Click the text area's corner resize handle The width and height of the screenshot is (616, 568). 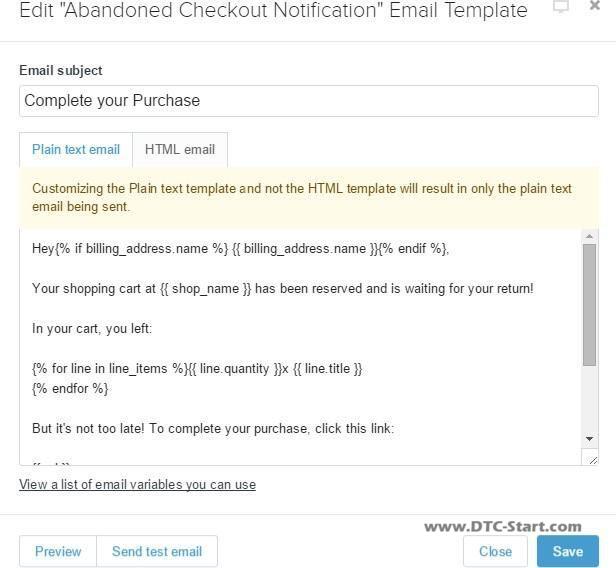(593, 460)
